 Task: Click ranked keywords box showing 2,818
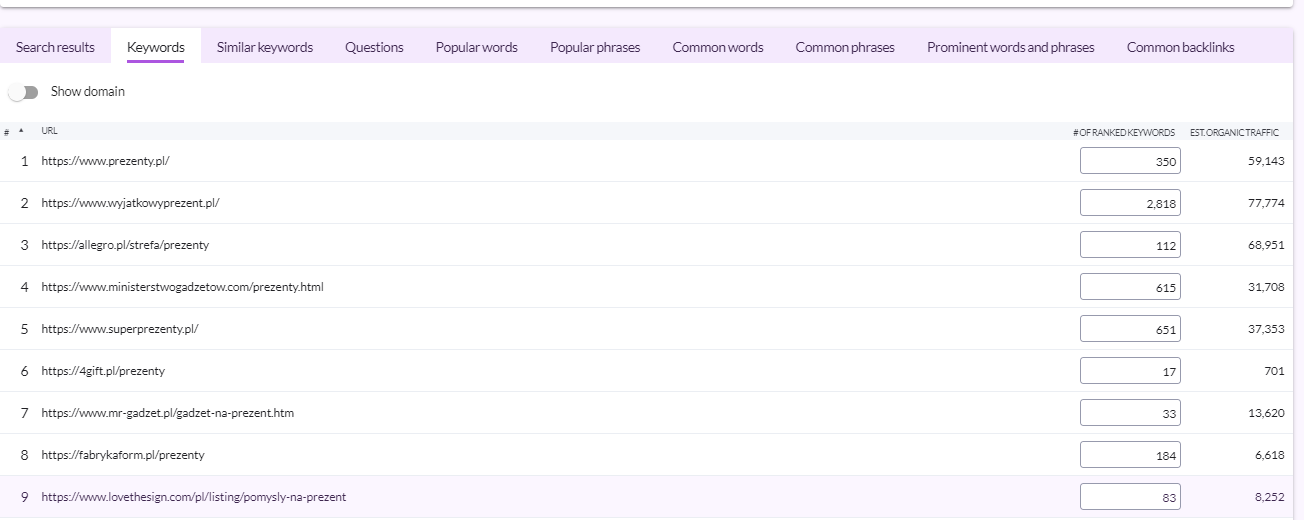coord(1130,203)
